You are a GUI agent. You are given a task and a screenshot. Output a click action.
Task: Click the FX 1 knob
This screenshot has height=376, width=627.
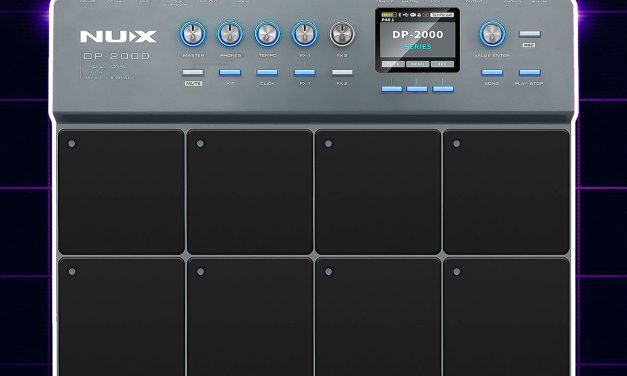coord(305,34)
